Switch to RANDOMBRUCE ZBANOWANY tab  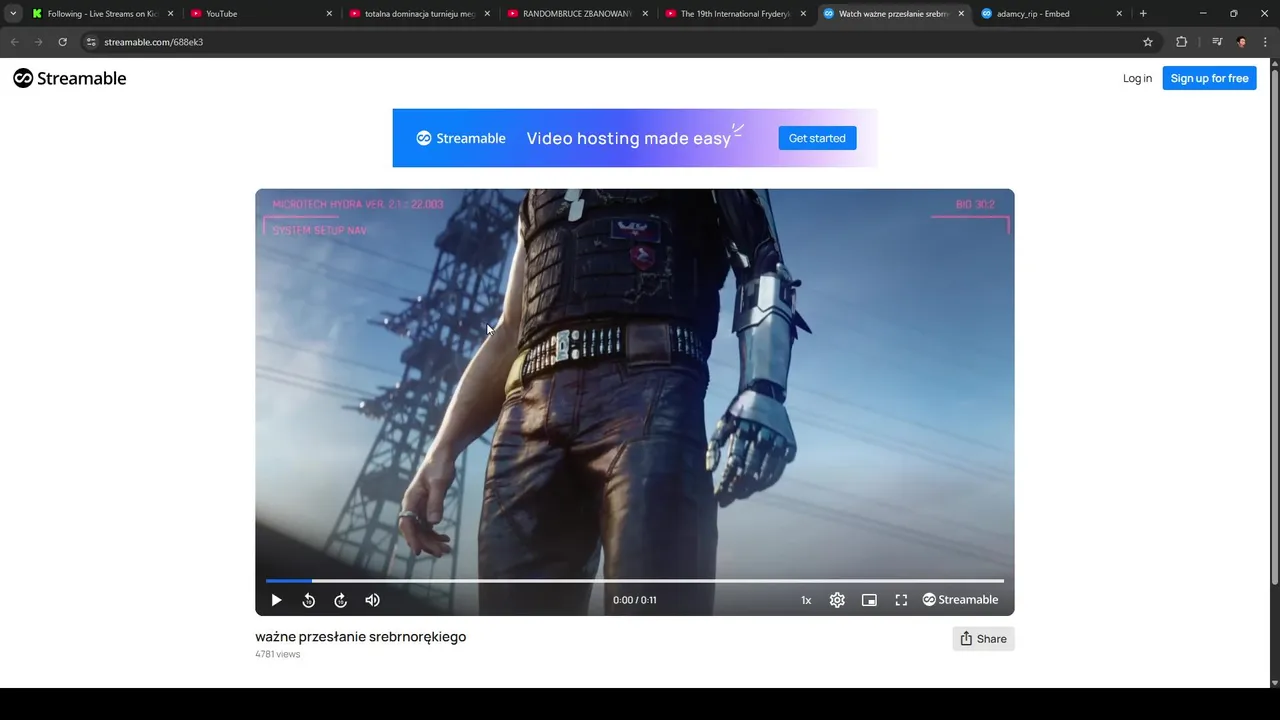pos(576,14)
